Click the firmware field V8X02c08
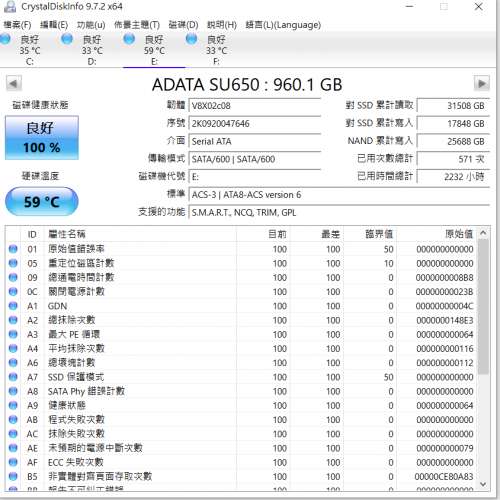Screen dimensions: 500x500 [255, 106]
